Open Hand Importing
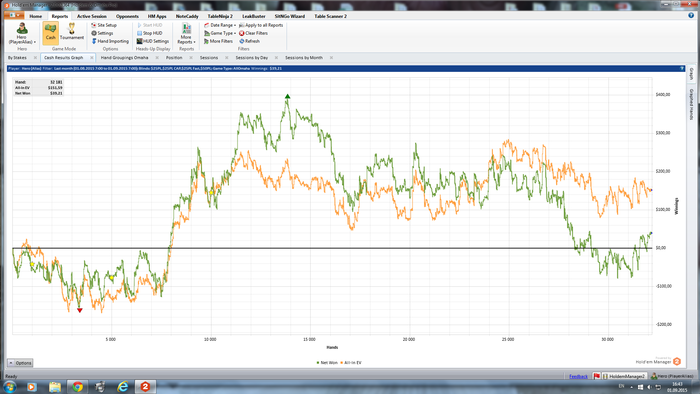This screenshot has width=700, height=394. coord(110,41)
